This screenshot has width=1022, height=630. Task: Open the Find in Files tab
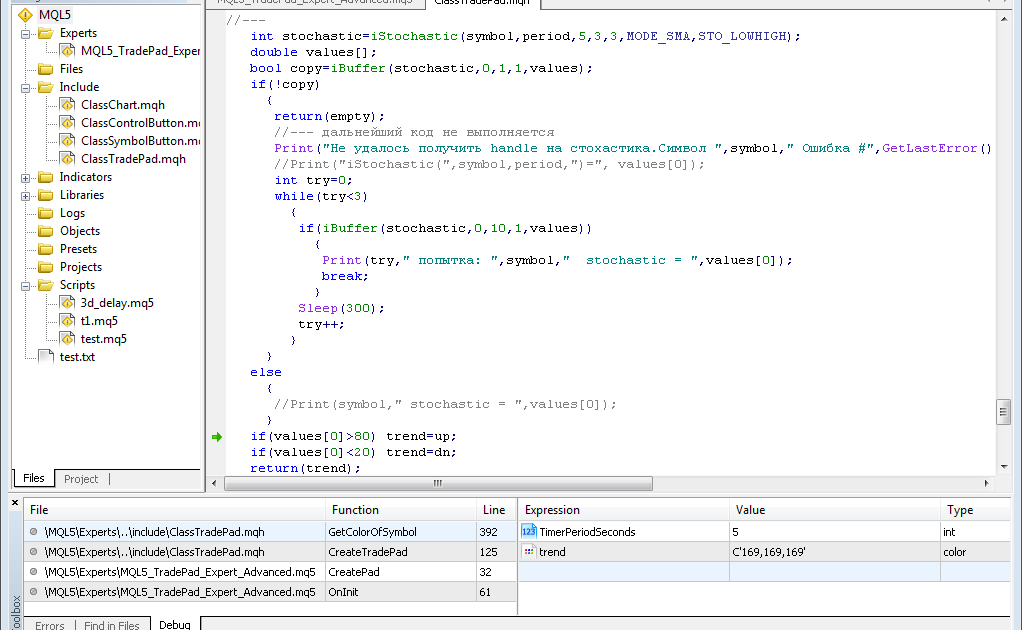111,625
